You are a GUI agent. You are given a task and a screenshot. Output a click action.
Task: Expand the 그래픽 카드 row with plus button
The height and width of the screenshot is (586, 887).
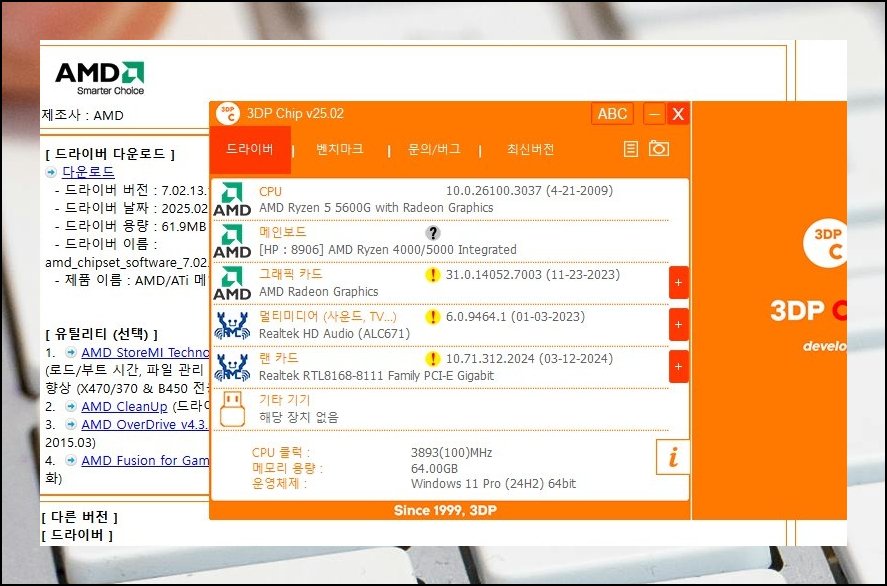point(679,283)
